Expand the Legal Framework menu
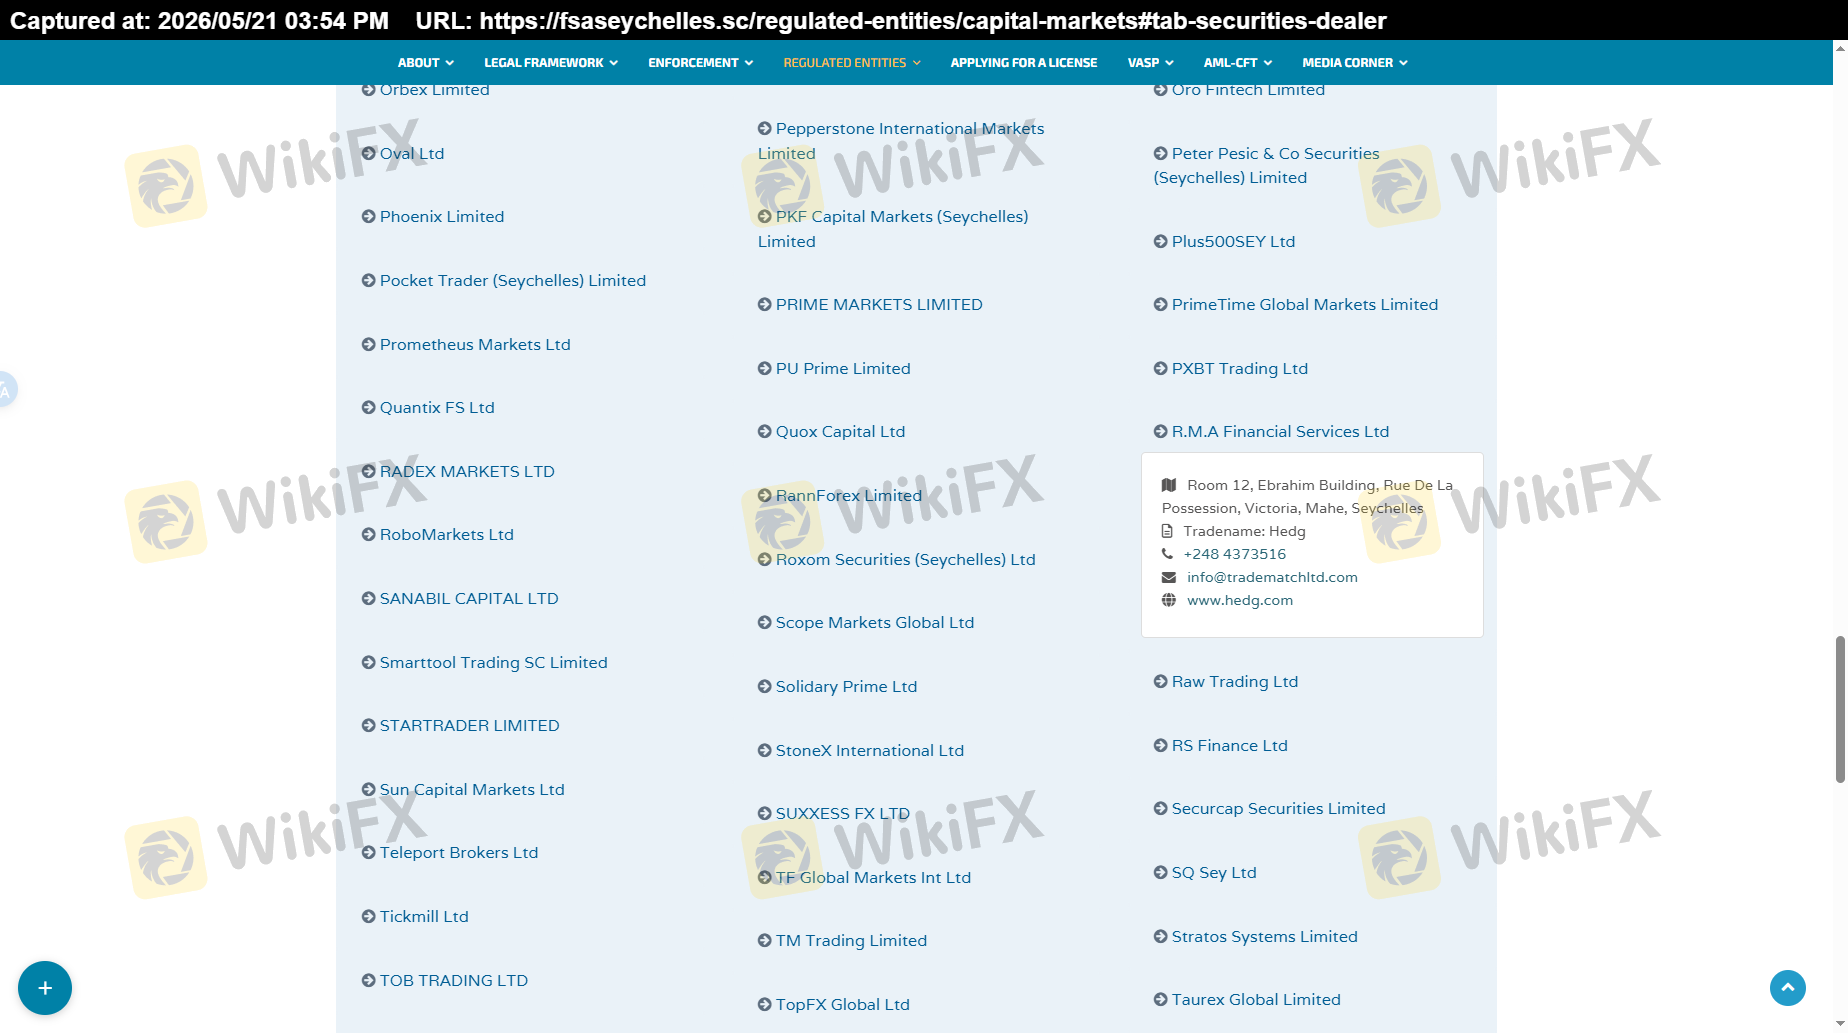 (x=551, y=62)
